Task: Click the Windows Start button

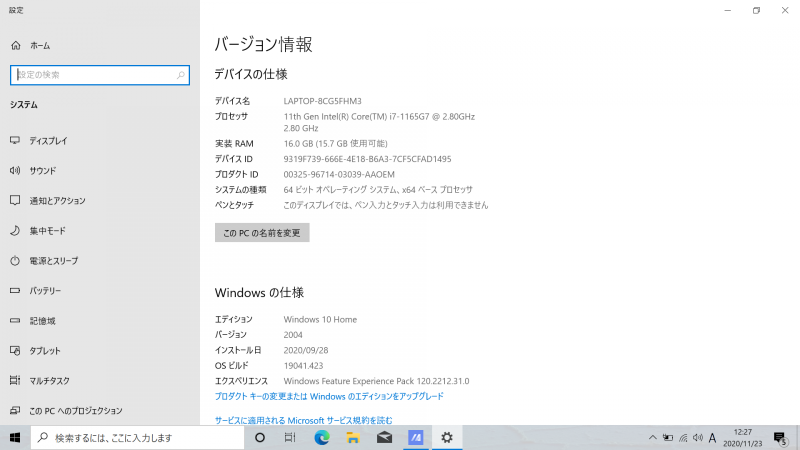Action: [x=15, y=438]
